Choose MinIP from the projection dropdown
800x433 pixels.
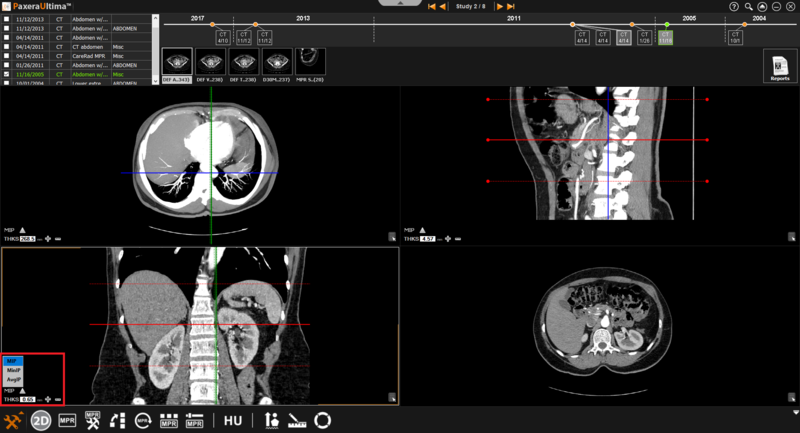(x=14, y=370)
